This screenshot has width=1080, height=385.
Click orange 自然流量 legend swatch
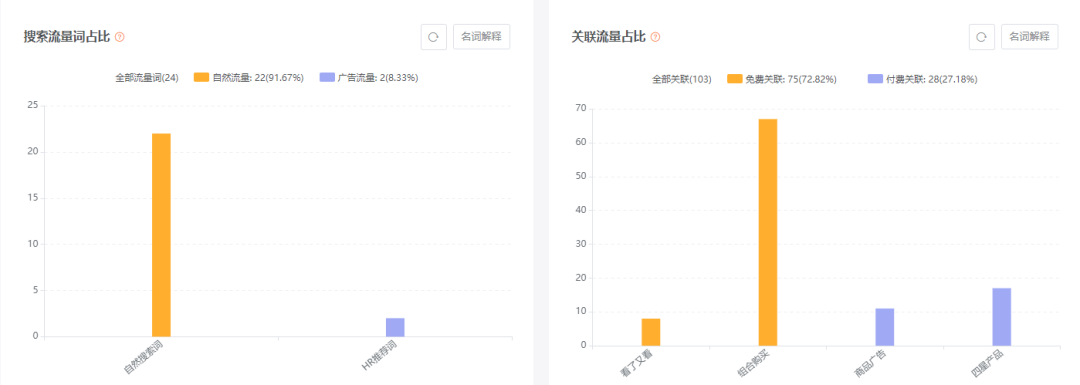[x=201, y=78]
